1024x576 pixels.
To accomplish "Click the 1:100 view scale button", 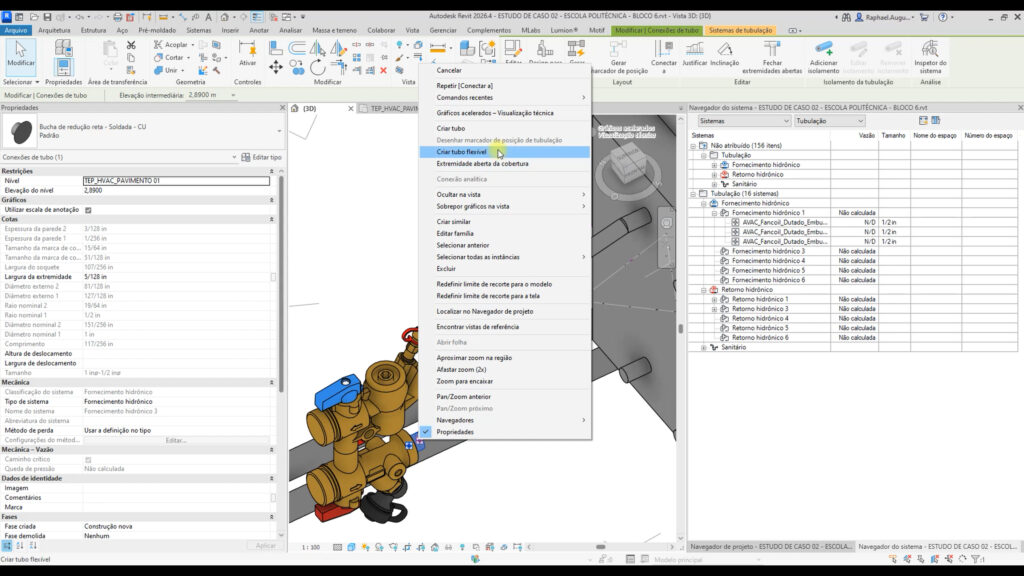I will 311,547.
